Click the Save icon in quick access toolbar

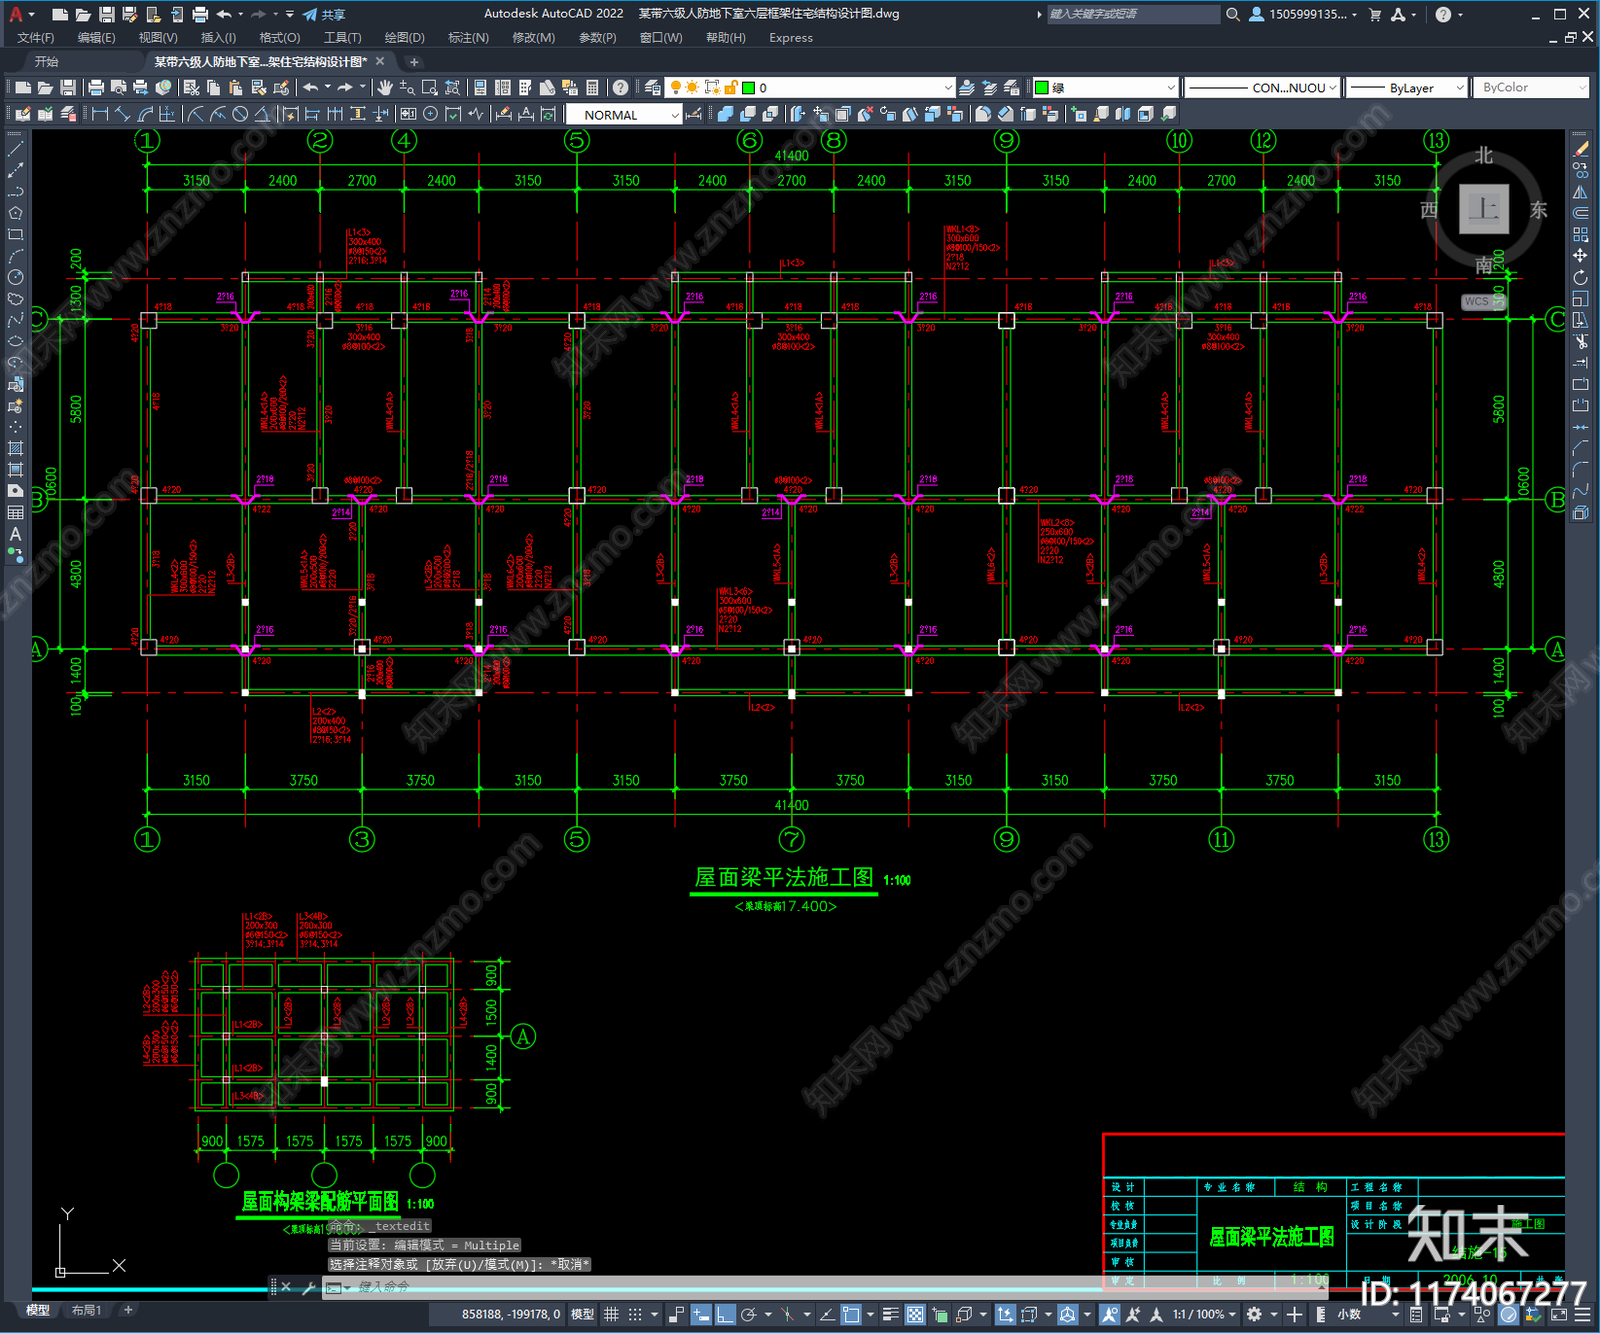(x=106, y=14)
